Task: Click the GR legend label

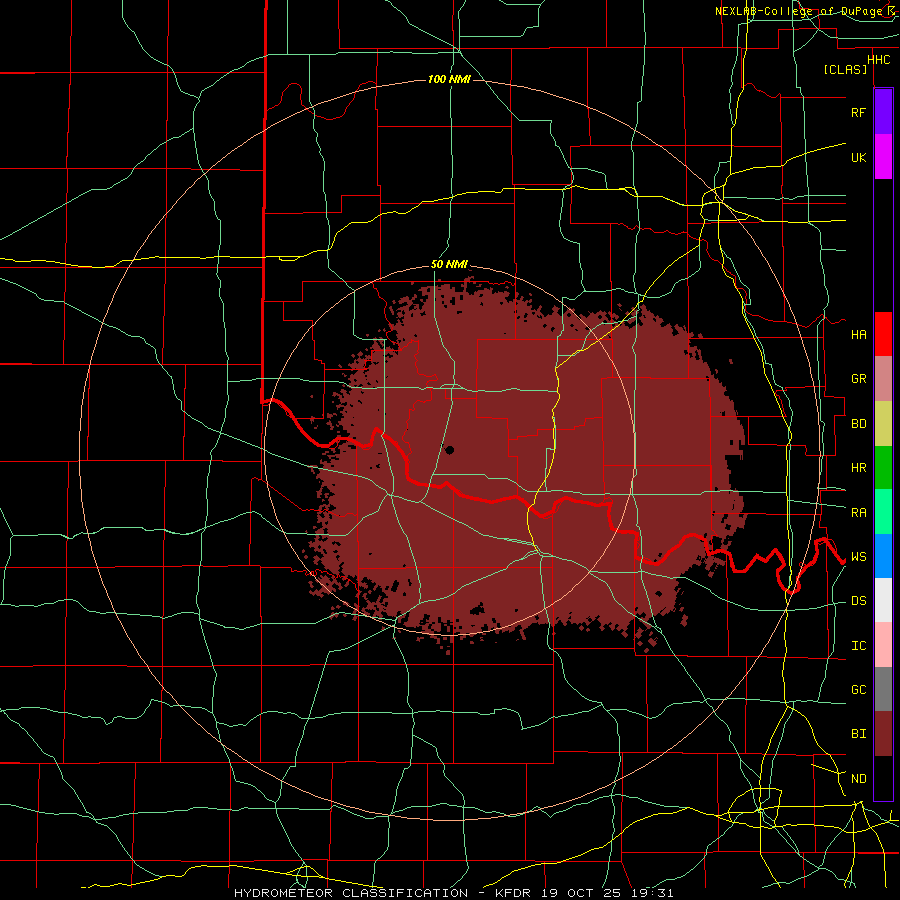Action: tap(858, 379)
